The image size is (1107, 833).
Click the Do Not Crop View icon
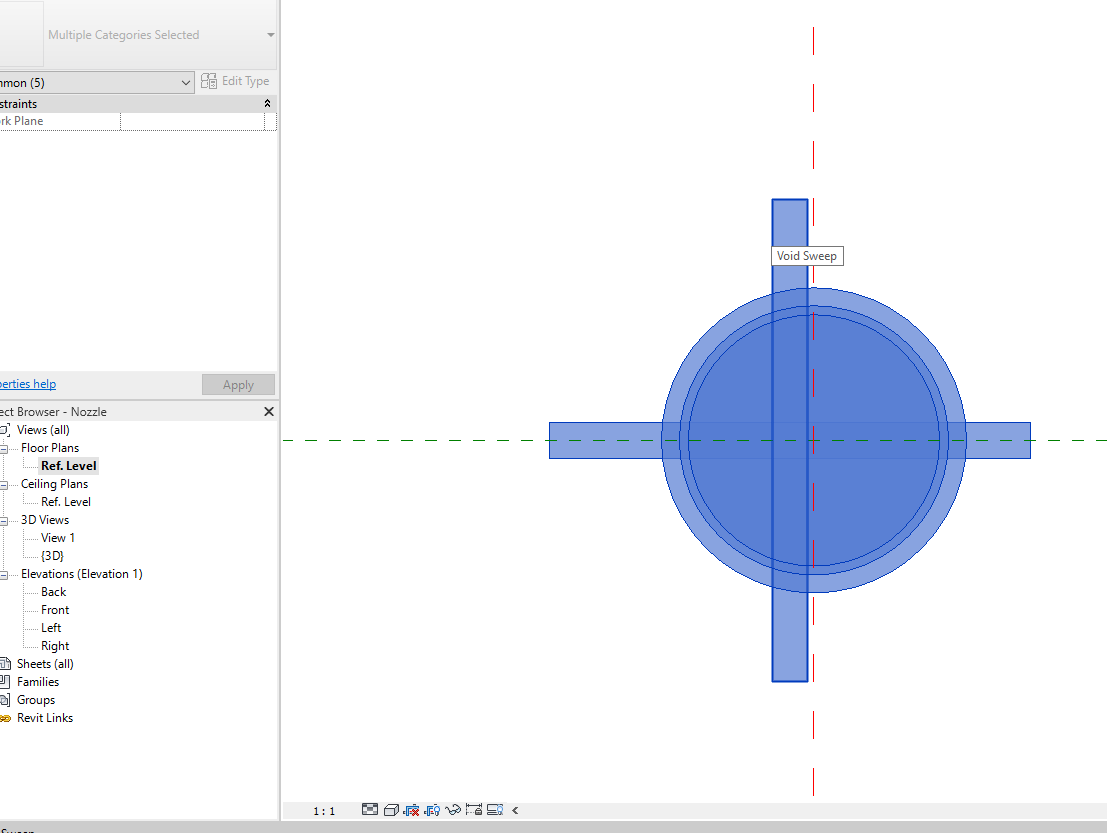click(412, 810)
